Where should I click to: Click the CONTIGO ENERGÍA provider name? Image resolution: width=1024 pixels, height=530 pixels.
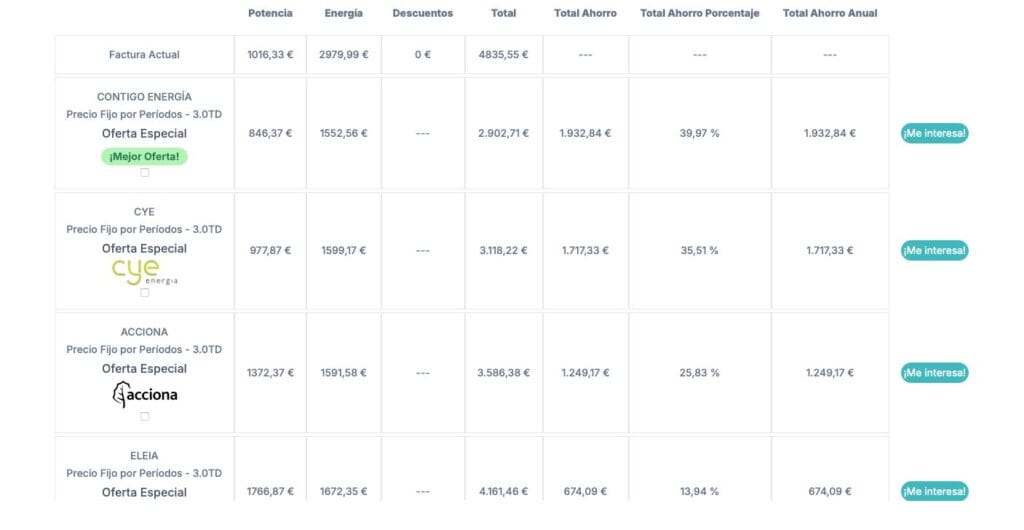(x=144, y=97)
